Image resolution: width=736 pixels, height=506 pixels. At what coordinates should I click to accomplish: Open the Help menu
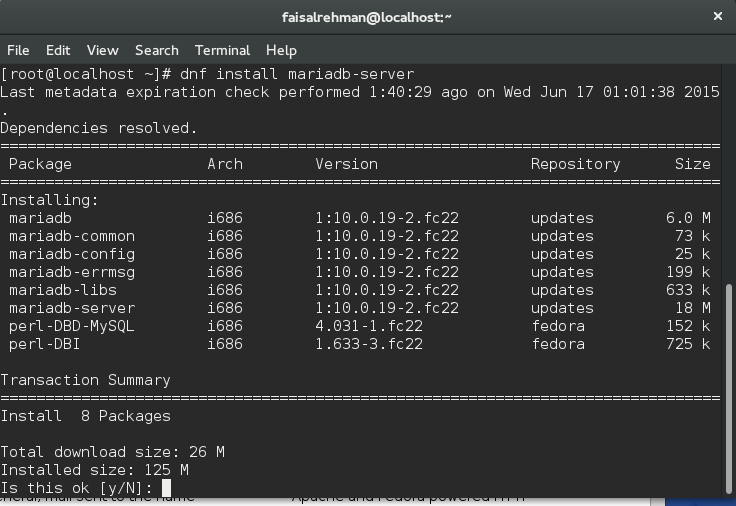[281, 50]
